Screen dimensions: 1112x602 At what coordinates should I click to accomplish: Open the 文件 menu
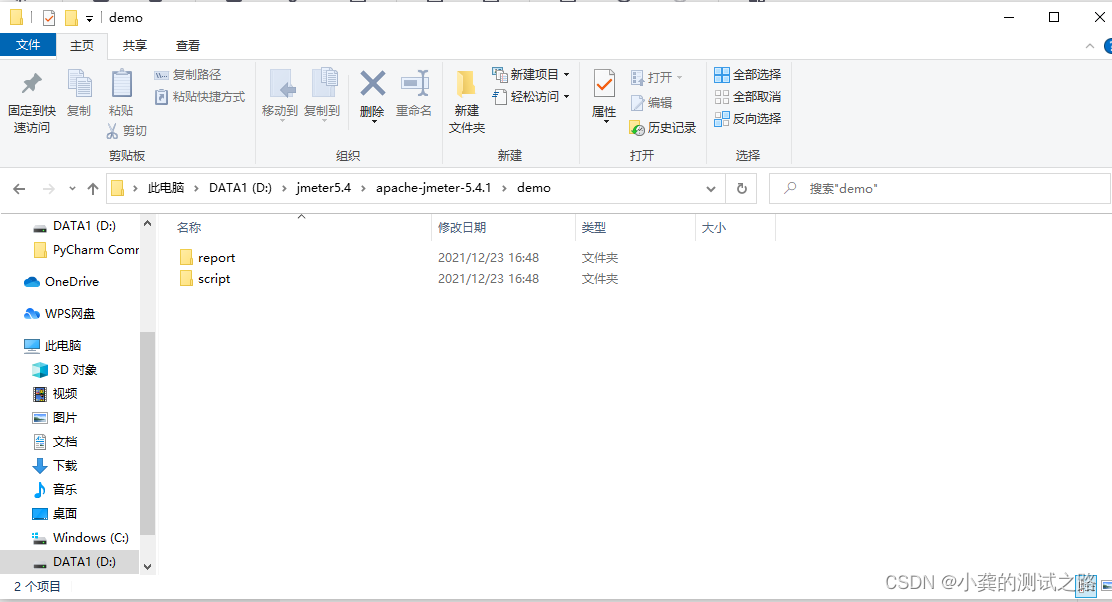click(x=29, y=45)
